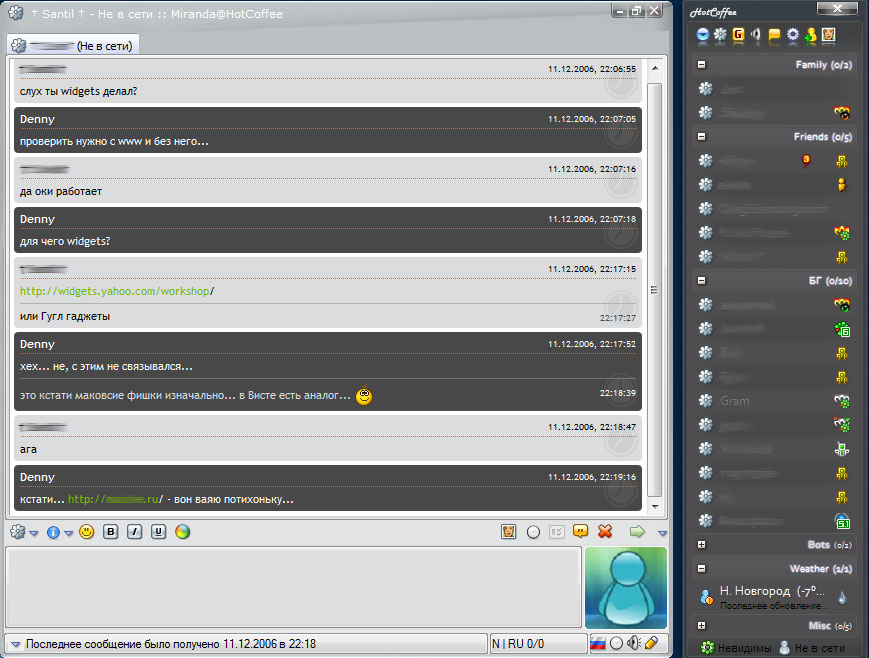
Task: Expand the Bots contact group
Action: click(702, 545)
